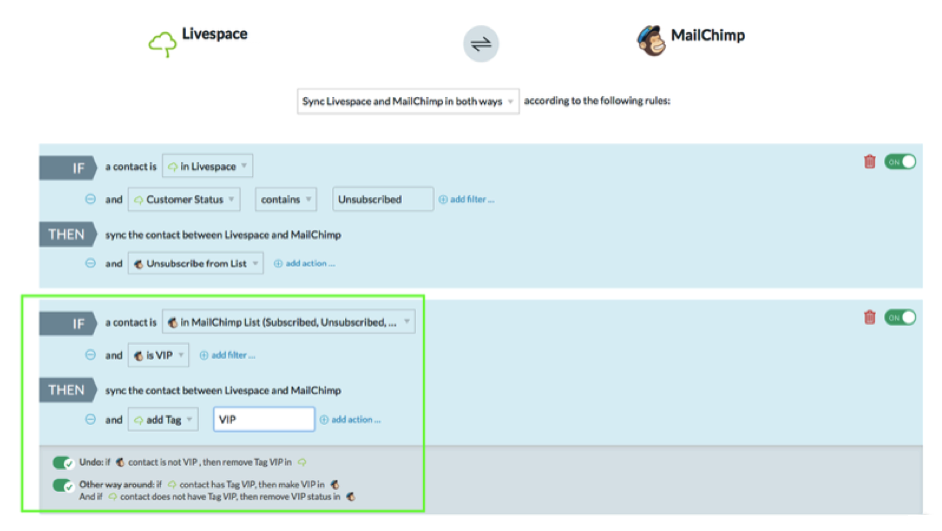This screenshot has width=942, height=531.
Task: Click 'contact is not VIP, then remove Tag VIP' text
Action: click(x=205, y=462)
